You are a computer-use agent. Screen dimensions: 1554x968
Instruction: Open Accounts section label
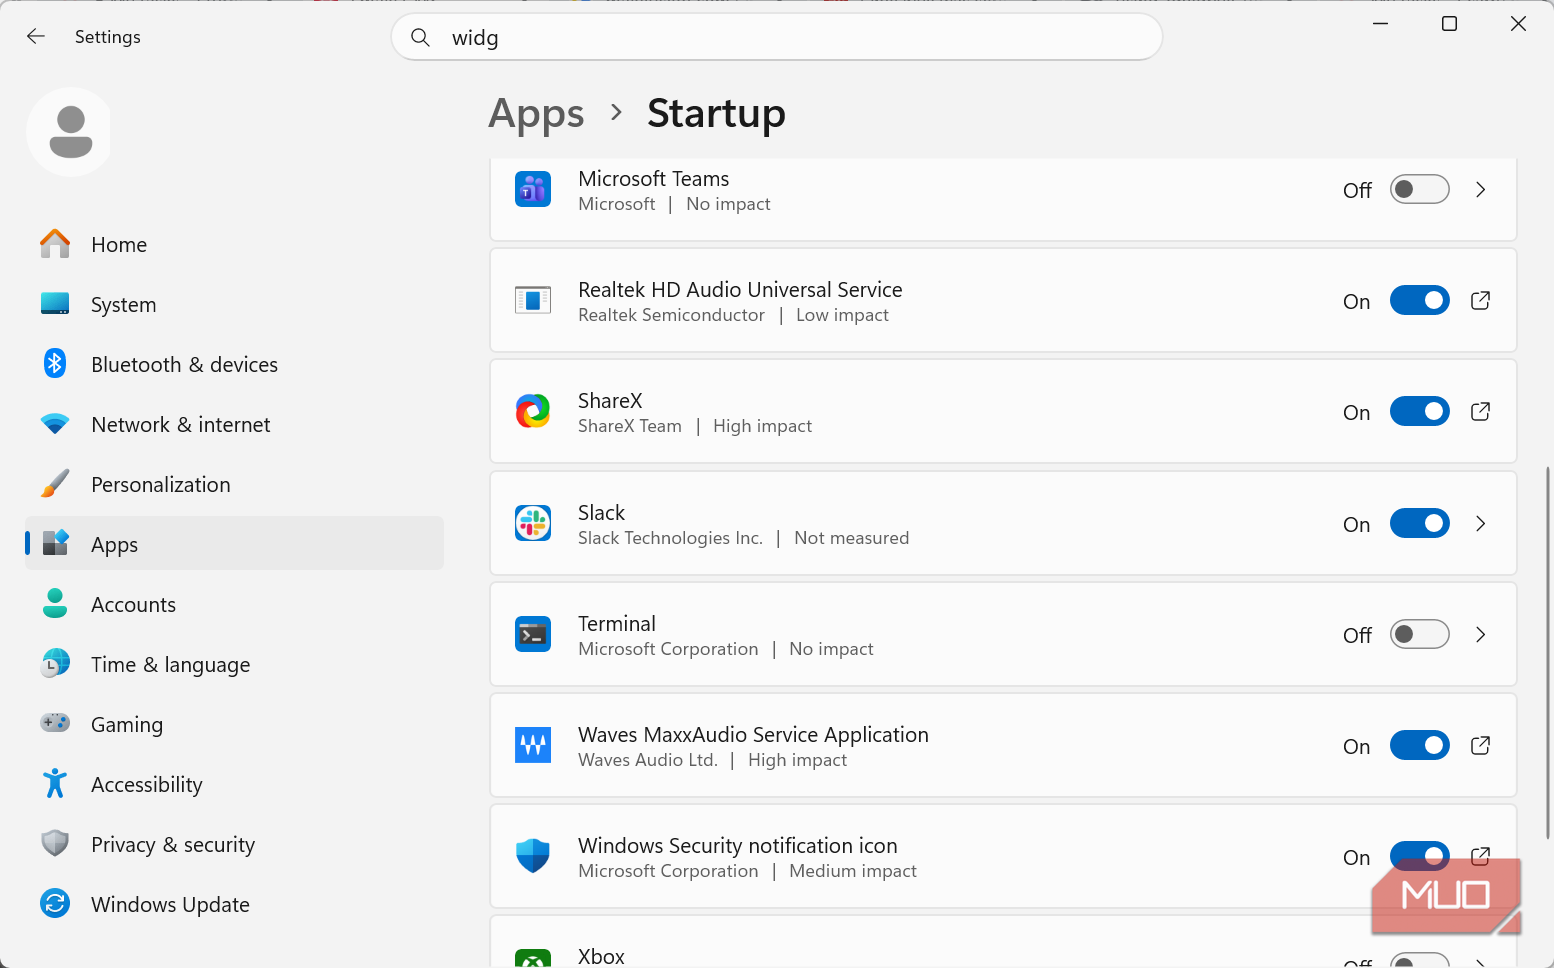[133, 604]
